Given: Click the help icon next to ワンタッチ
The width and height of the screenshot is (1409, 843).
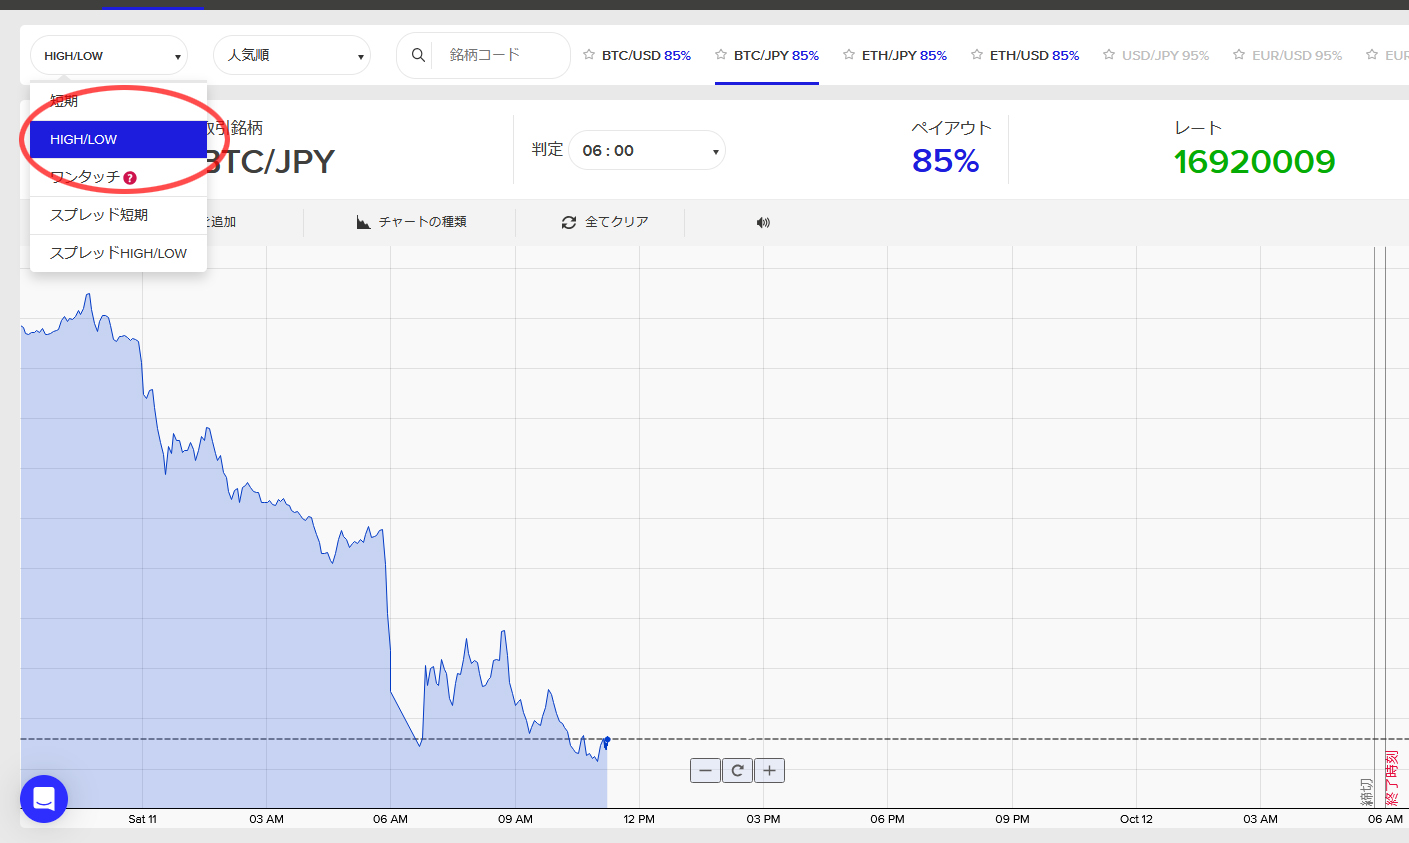Looking at the screenshot, I should click(x=130, y=178).
